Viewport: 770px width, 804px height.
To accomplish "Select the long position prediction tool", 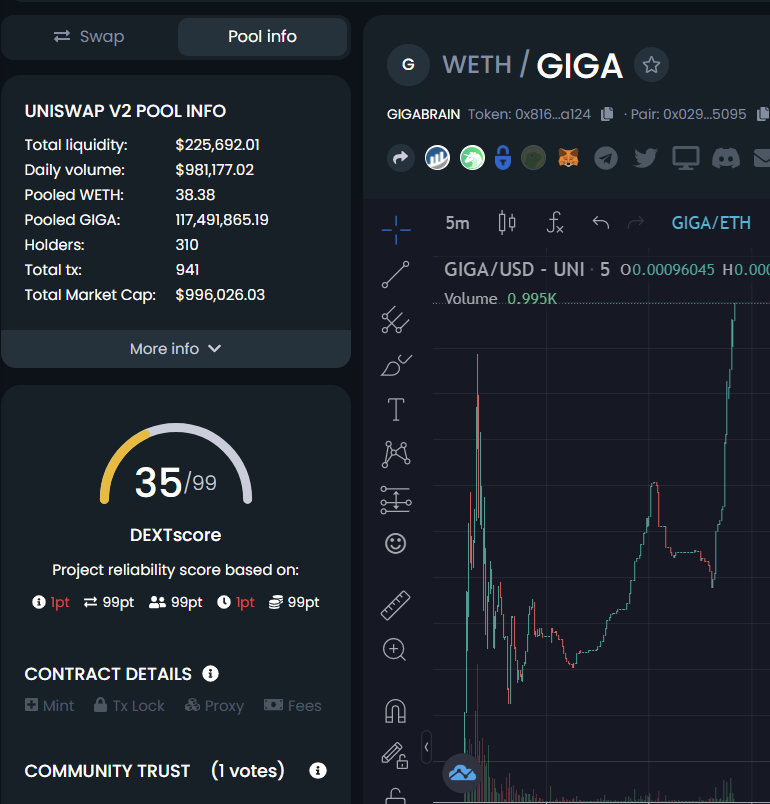I will pyautogui.click(x=396, y=499).
